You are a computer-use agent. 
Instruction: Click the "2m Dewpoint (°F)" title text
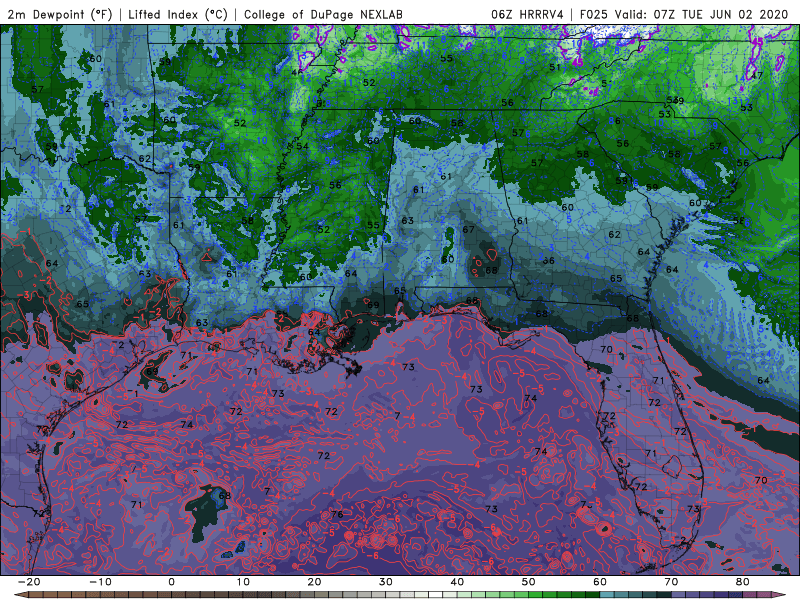[60, 14]
